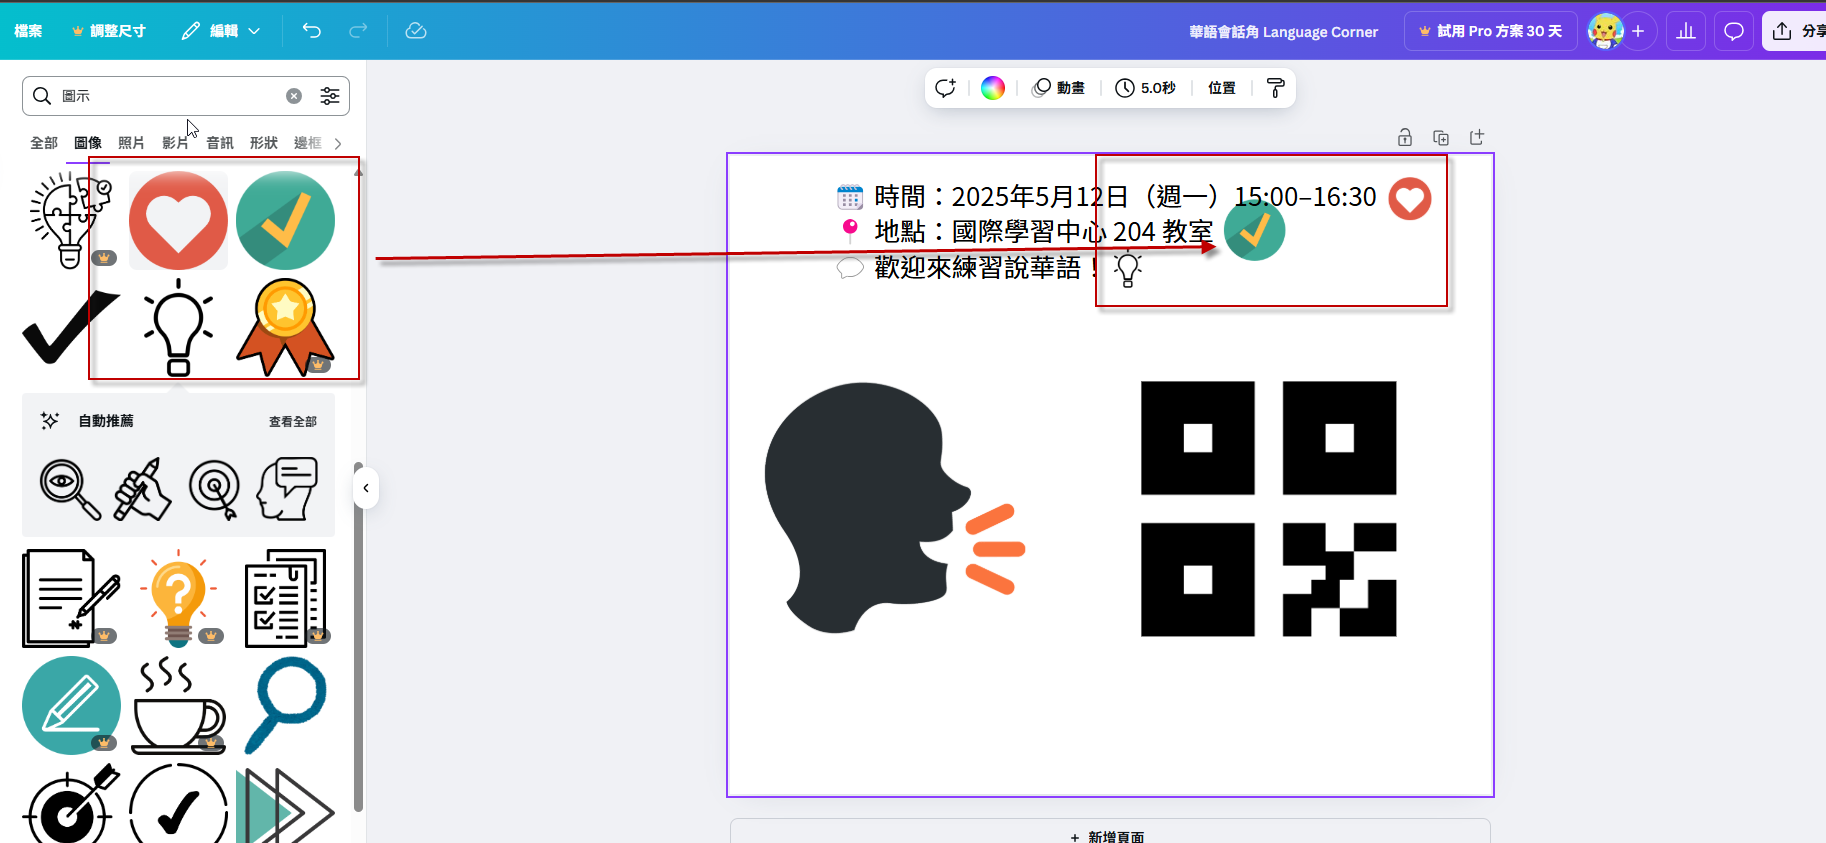Duplicate the page
Screen dimensions: 1826x843
click(x=1441, y=137)
